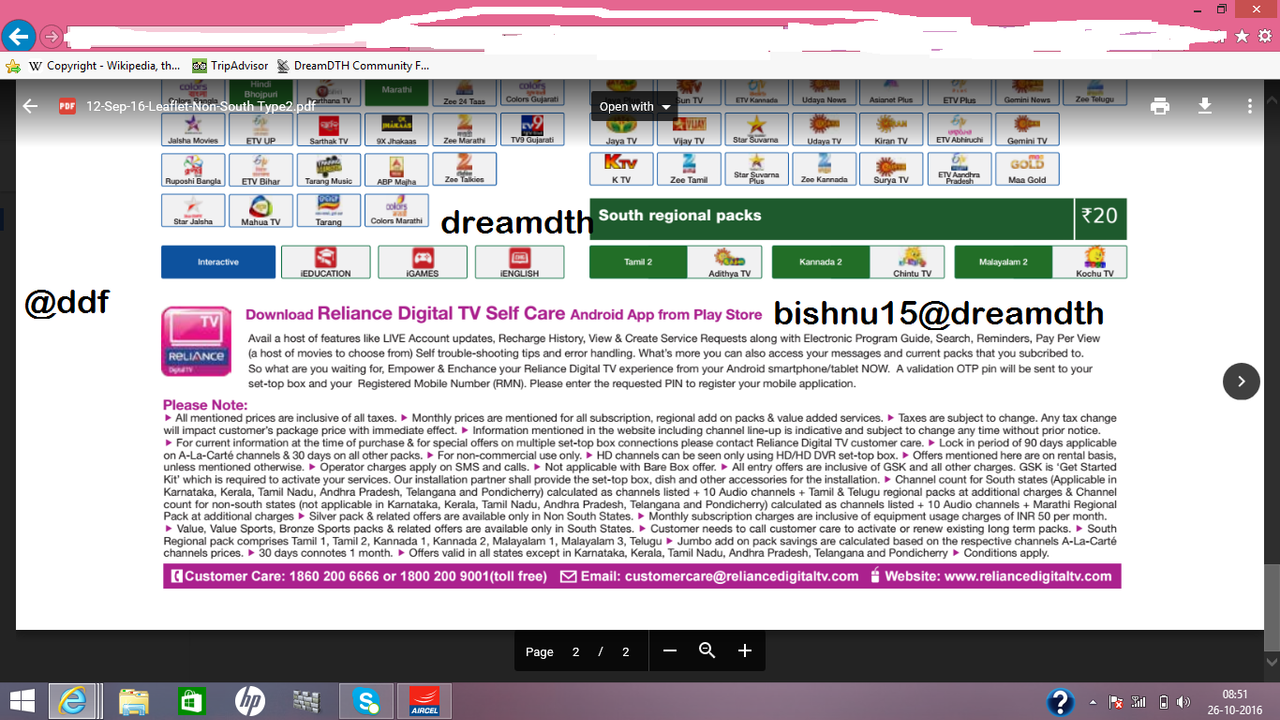
Task: Expand the Open with dropdown
Action: (635, 106)
